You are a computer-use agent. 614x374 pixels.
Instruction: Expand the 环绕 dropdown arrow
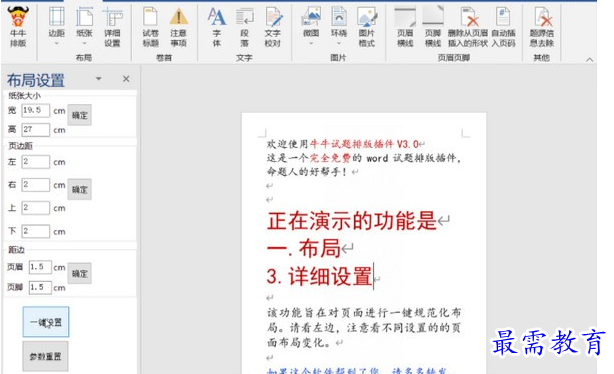pos(339,43)
